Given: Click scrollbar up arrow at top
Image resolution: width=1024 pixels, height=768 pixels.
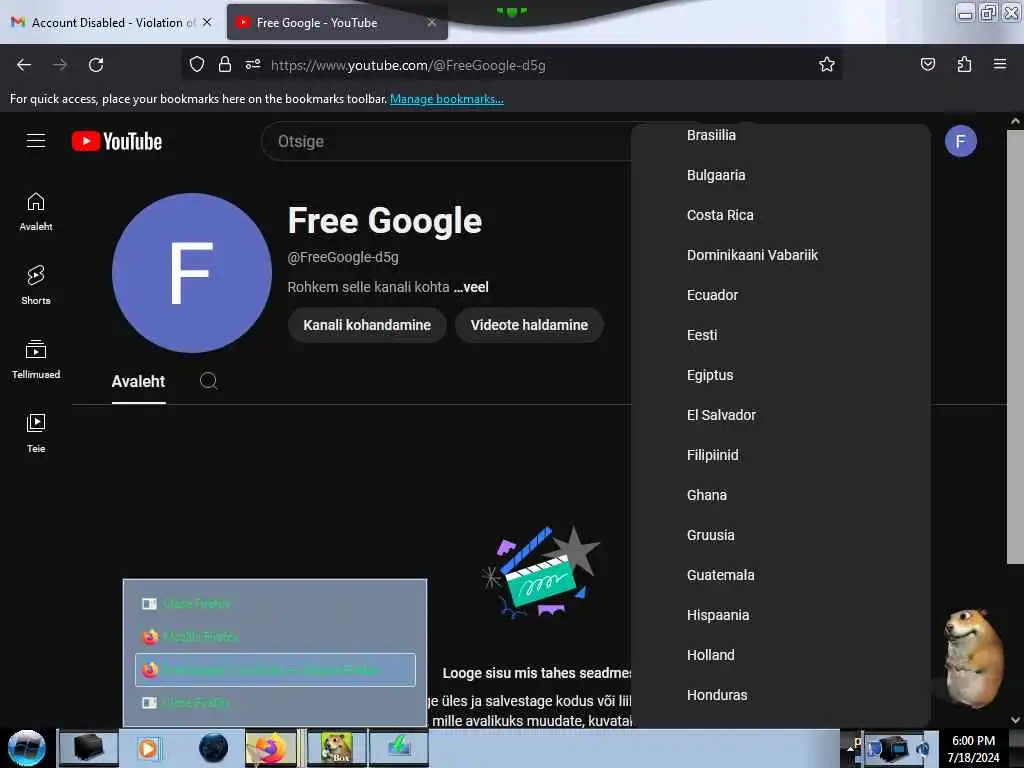Looking at the screenshot, I should (1015, 121).
